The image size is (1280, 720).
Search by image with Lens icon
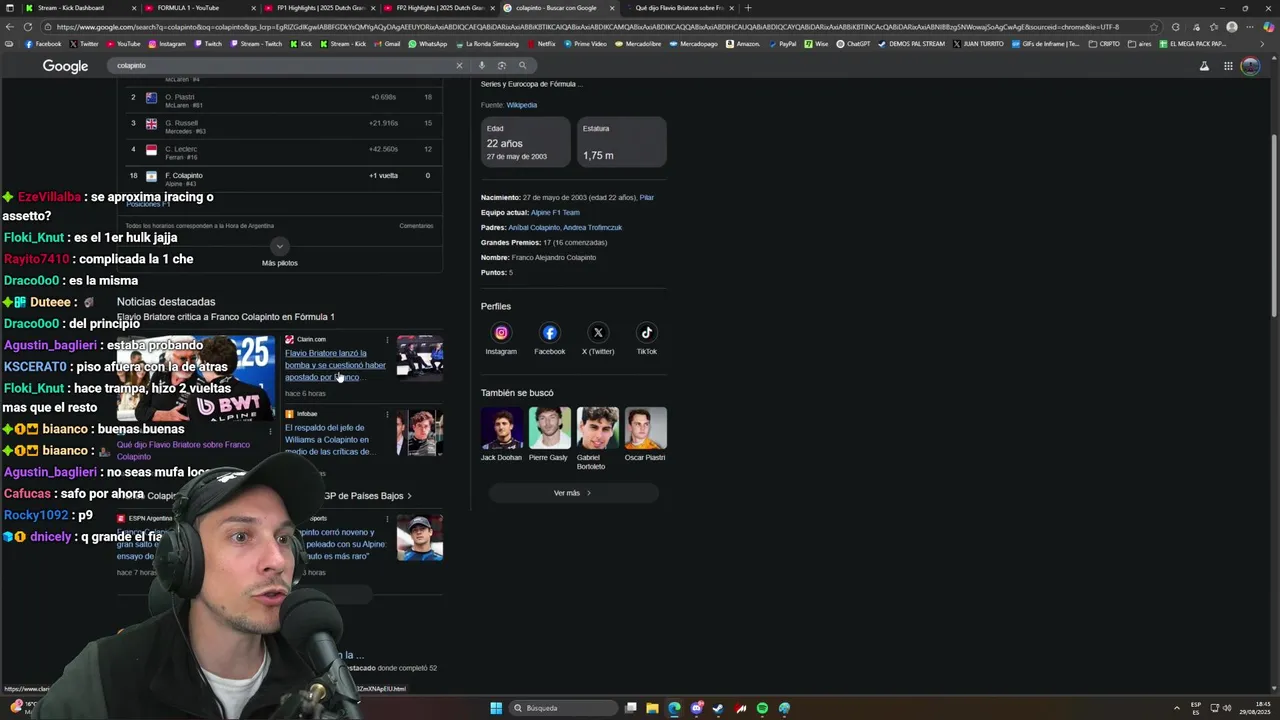[x=502, y=65]
